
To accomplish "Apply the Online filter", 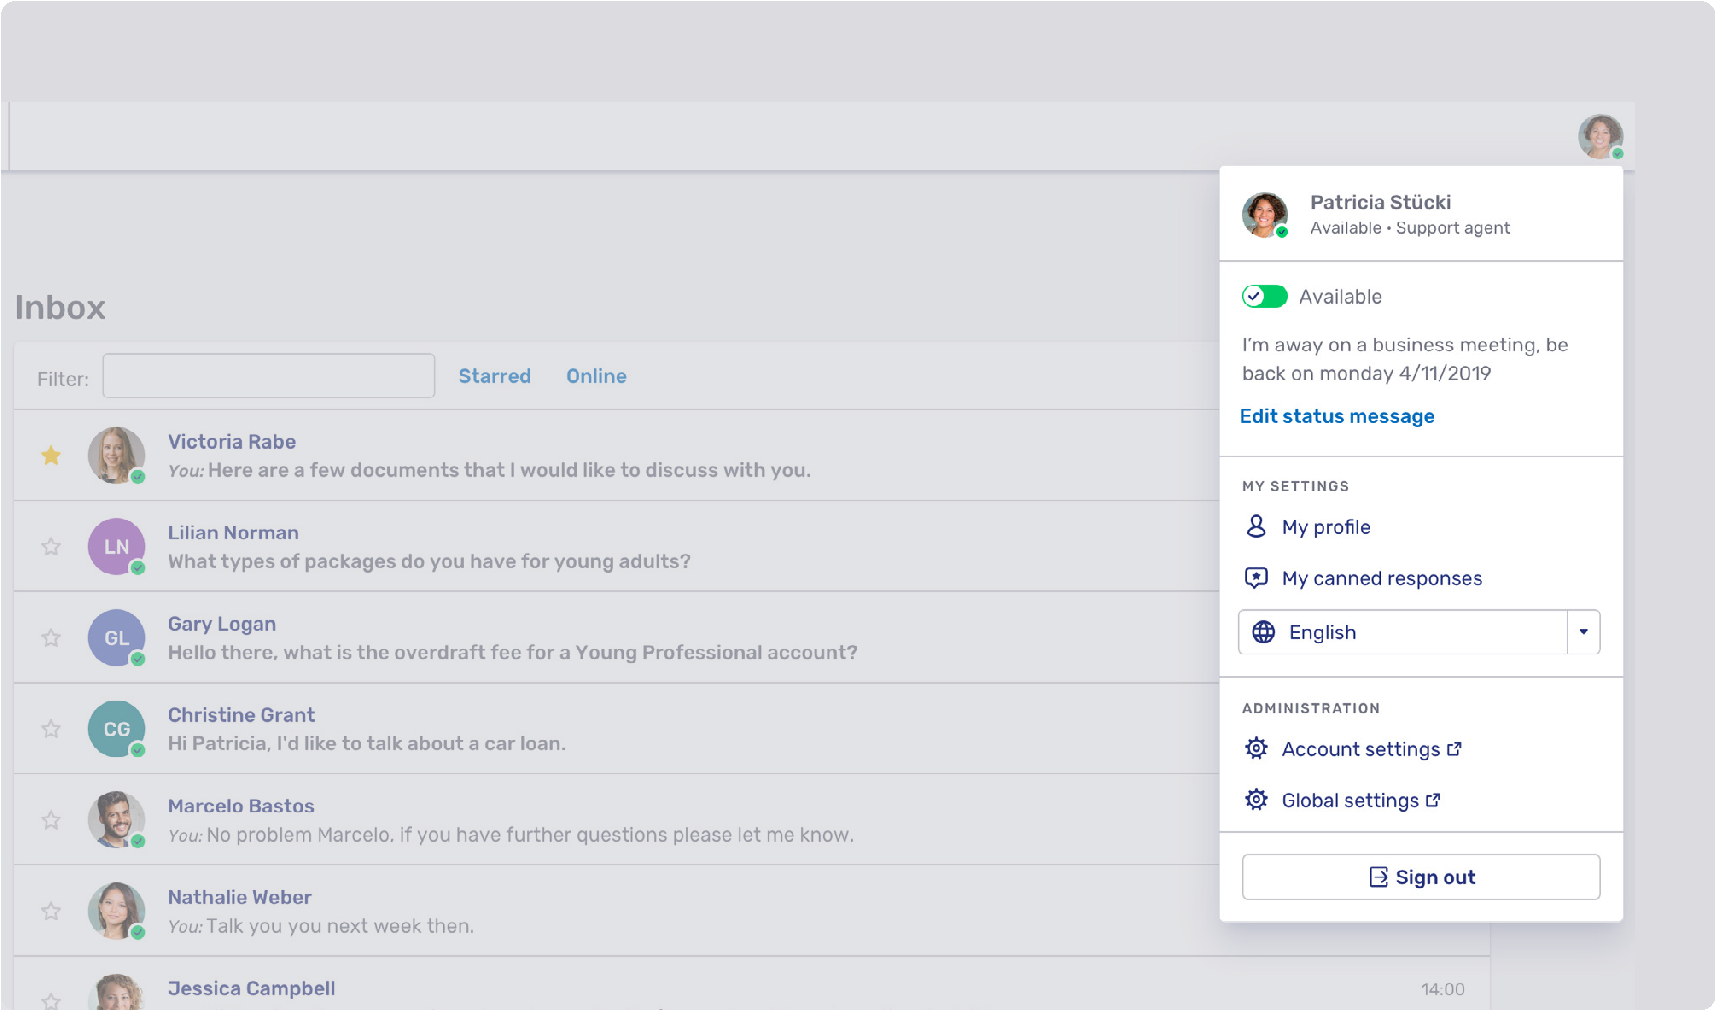I will point(596,376).
